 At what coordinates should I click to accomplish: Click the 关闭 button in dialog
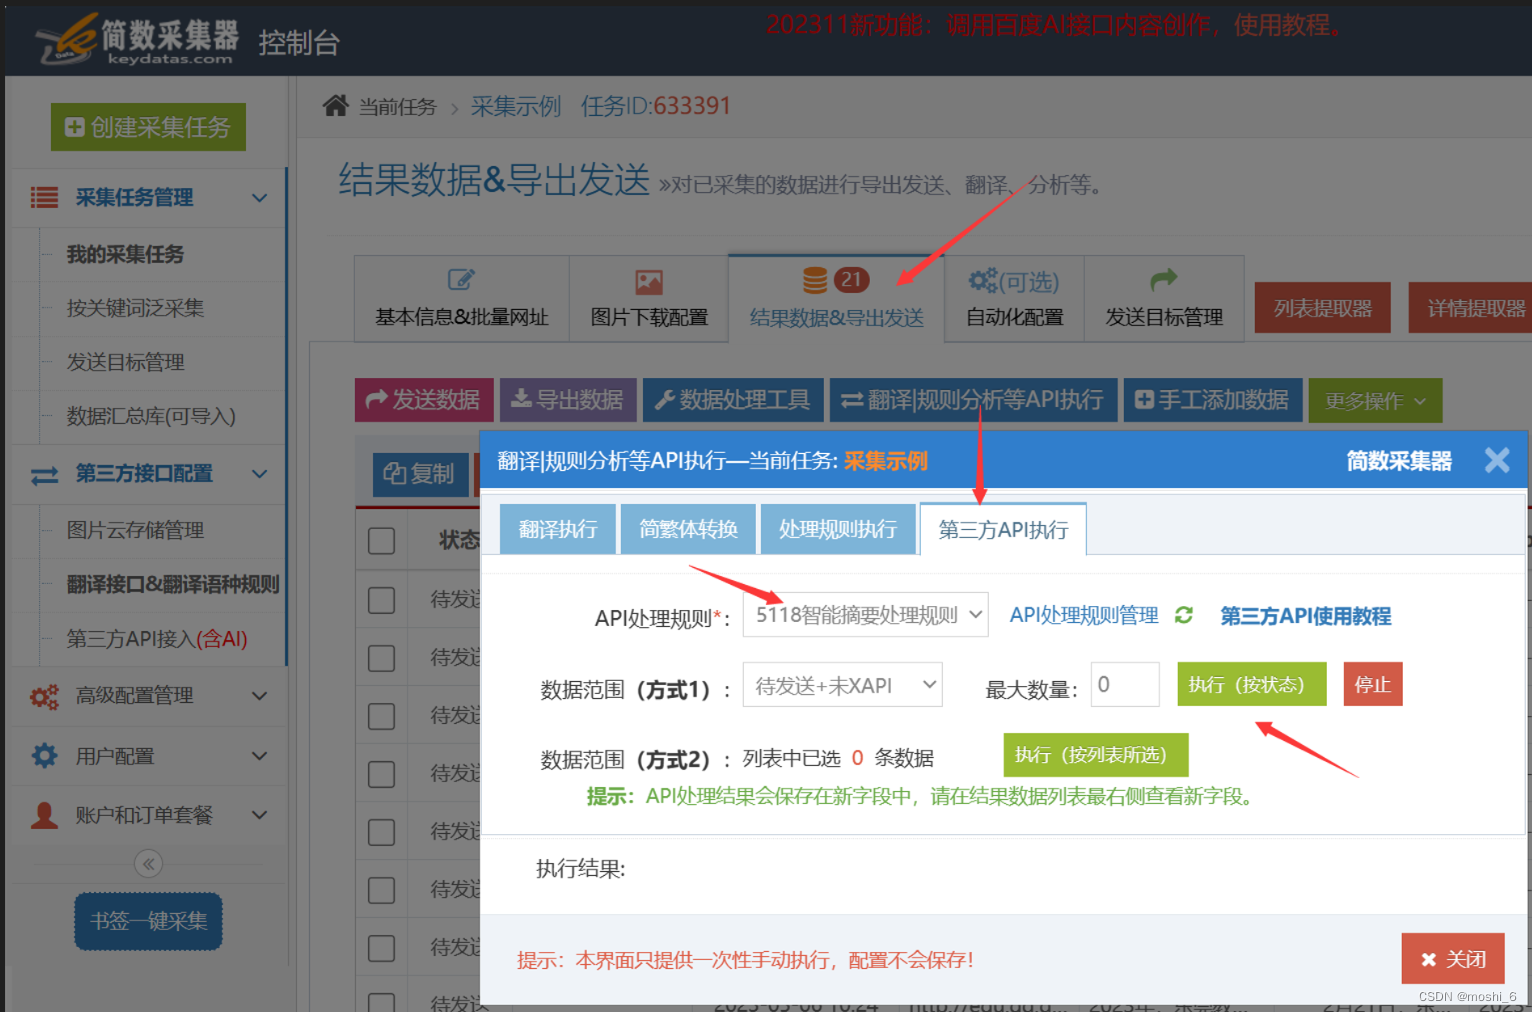[1453, 959]
